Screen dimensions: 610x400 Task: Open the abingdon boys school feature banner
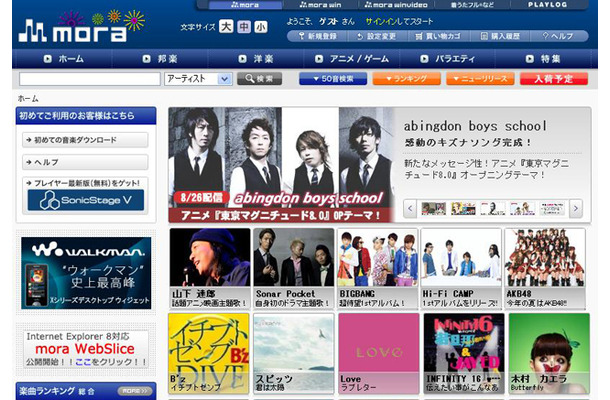[282, 165]
